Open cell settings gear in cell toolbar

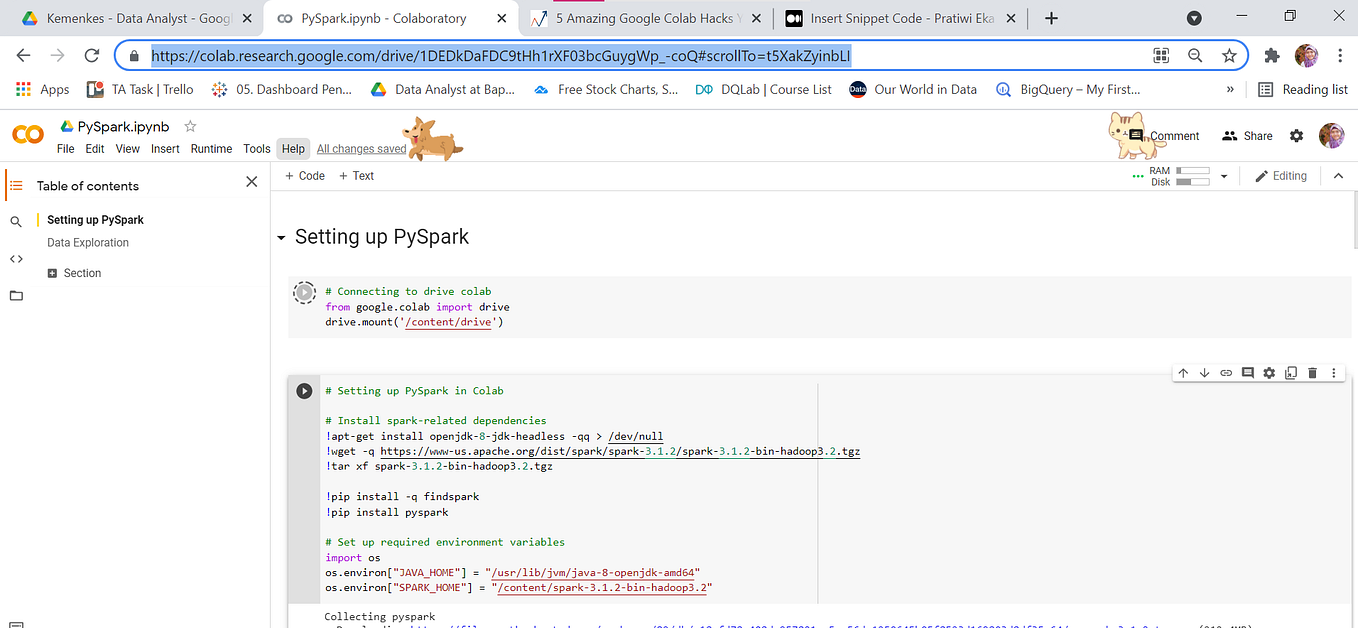click(1269, 373)
